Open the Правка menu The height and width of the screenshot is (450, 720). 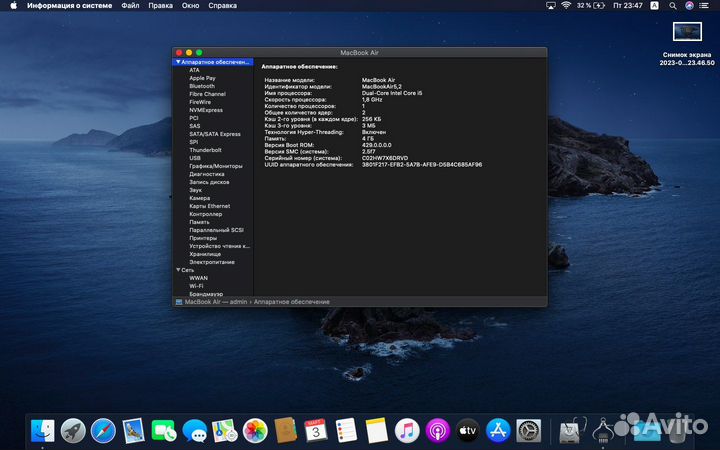160,6
